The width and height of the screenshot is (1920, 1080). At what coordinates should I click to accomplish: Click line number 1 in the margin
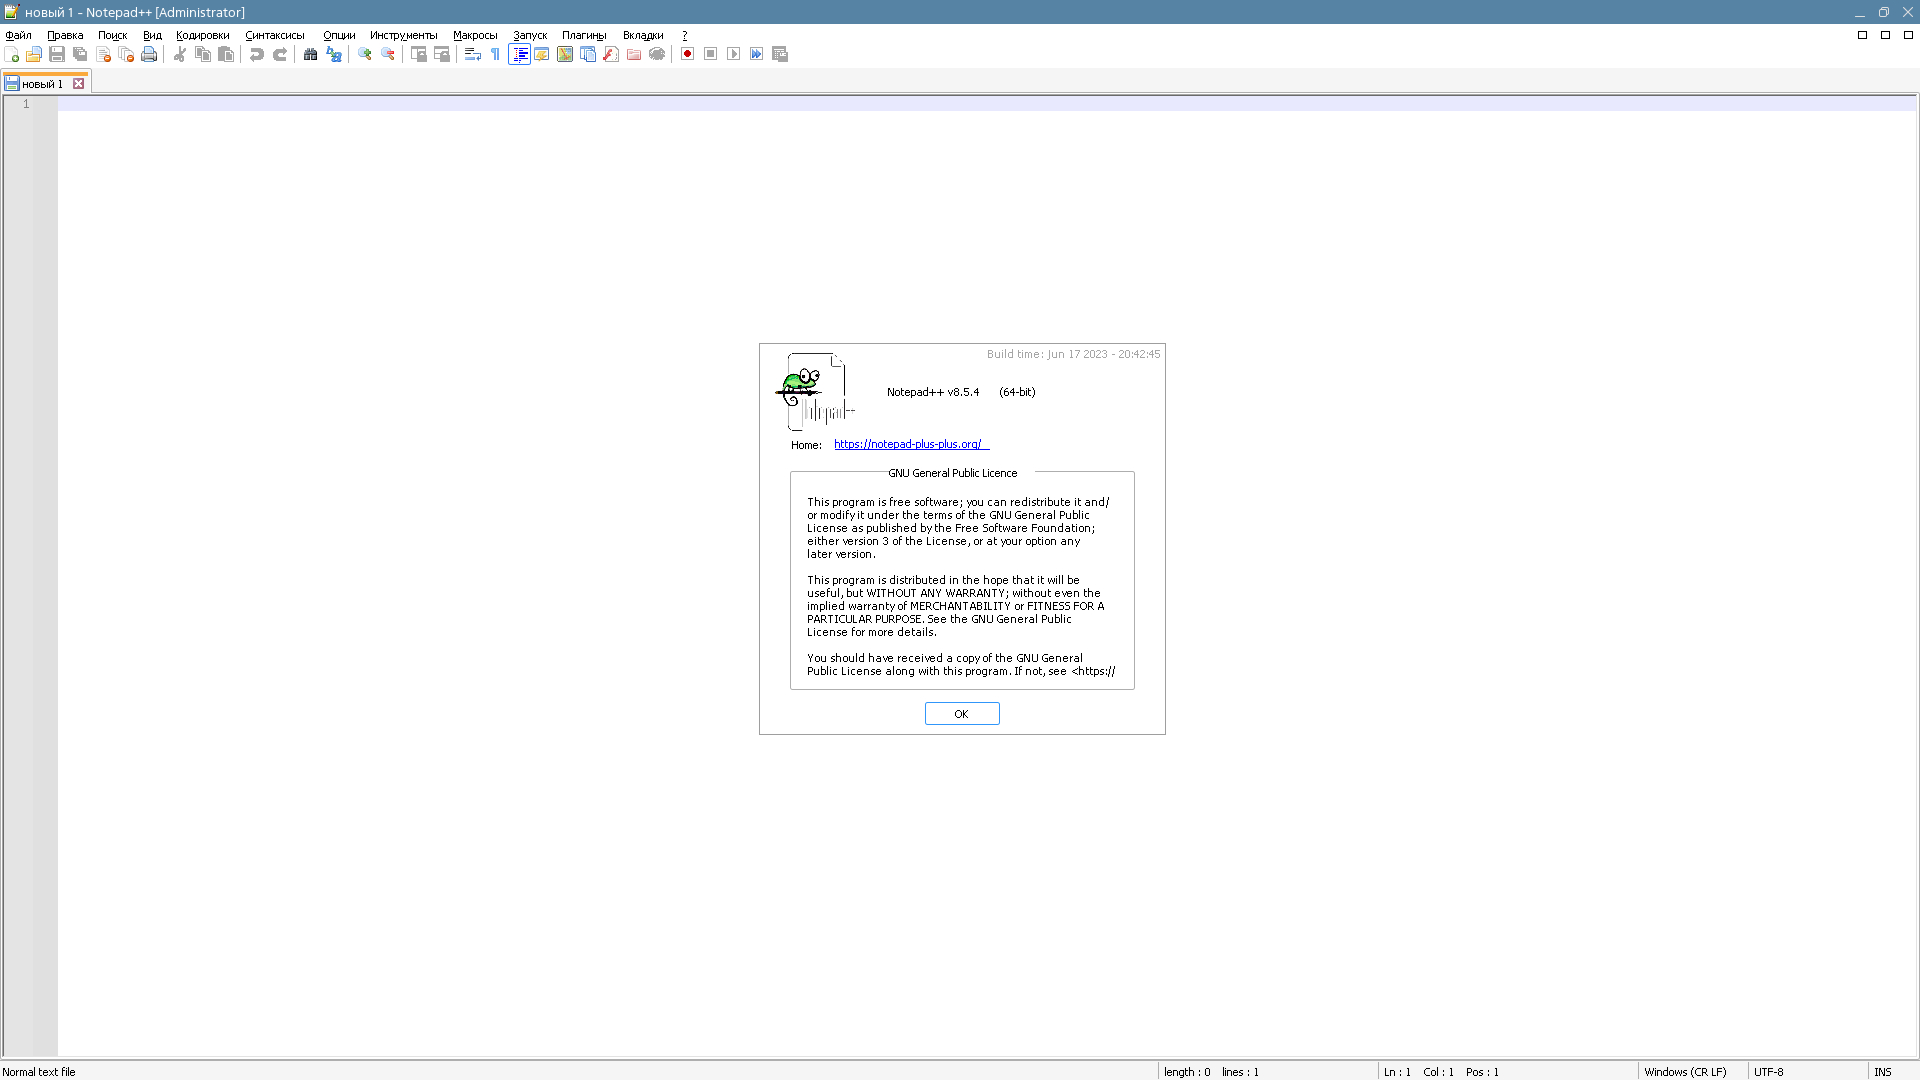[27, 104]
